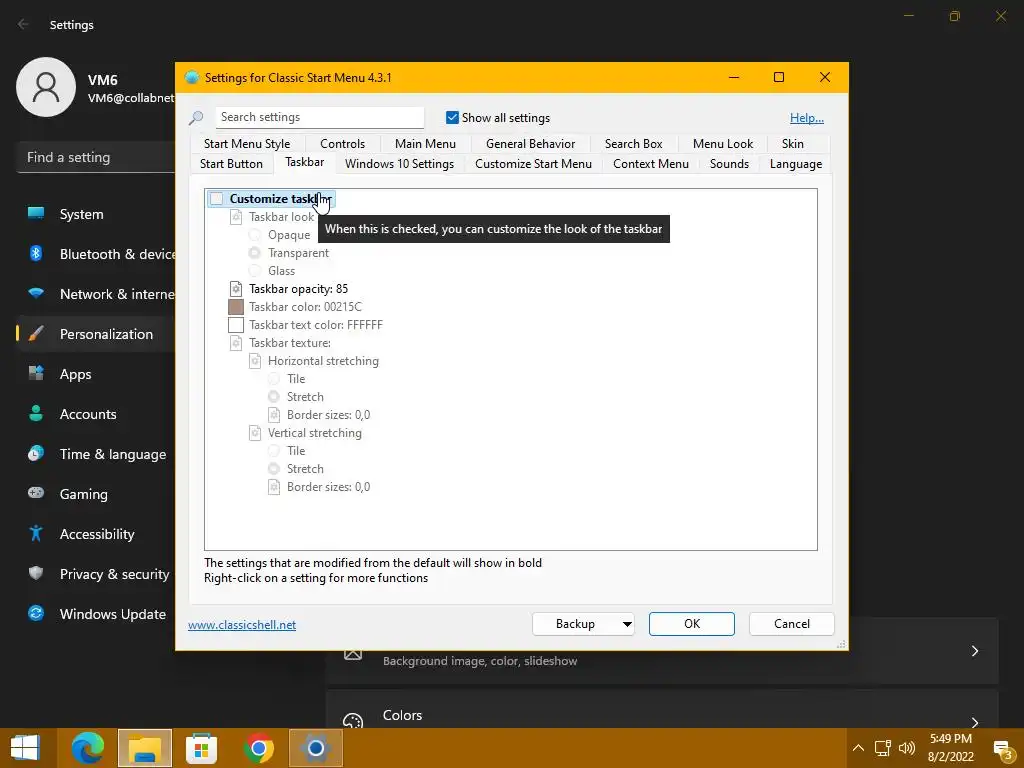This screenshot has width=1024, height=768.
Task: Select the Taskbar tab
Action: coord(304,162)
